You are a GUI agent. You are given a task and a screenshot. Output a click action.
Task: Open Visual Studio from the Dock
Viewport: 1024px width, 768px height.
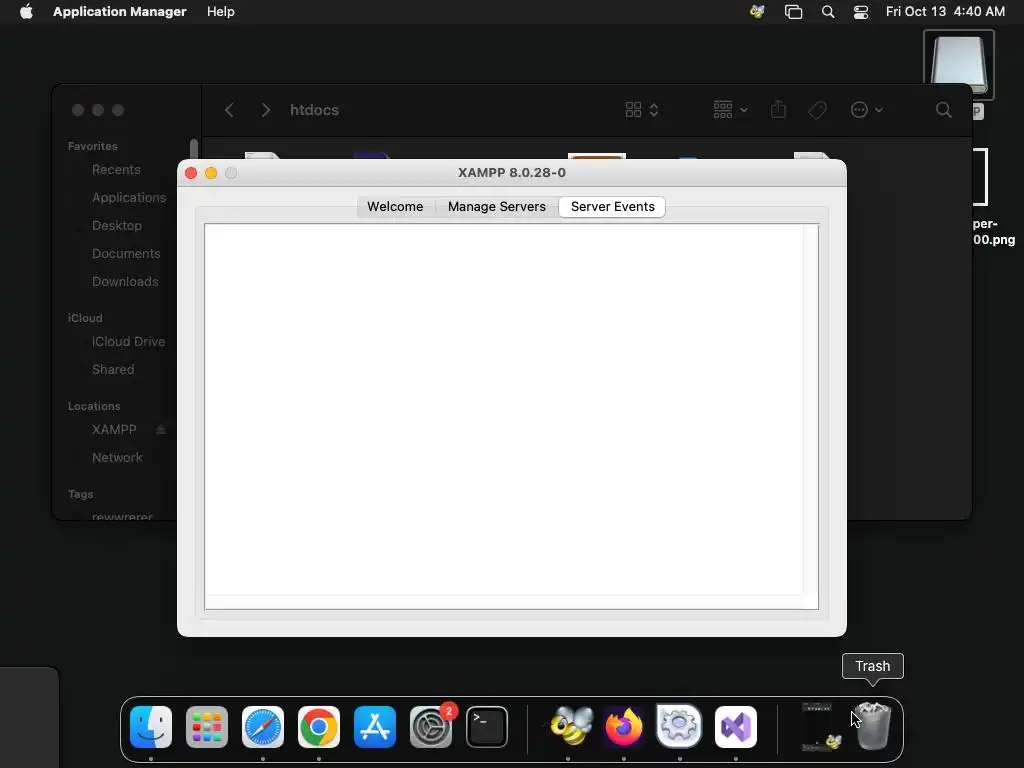(x=736, y=727)
